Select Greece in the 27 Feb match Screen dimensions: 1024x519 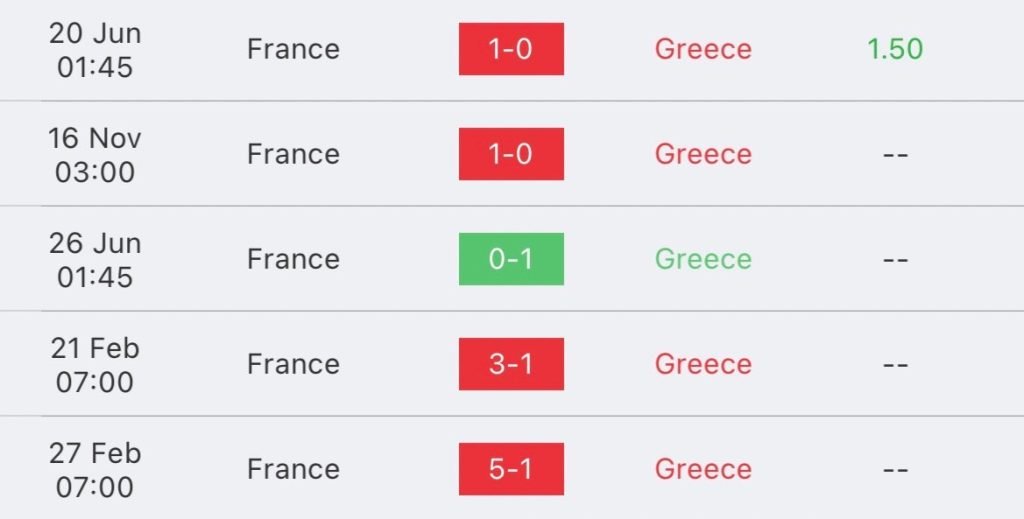703,469
